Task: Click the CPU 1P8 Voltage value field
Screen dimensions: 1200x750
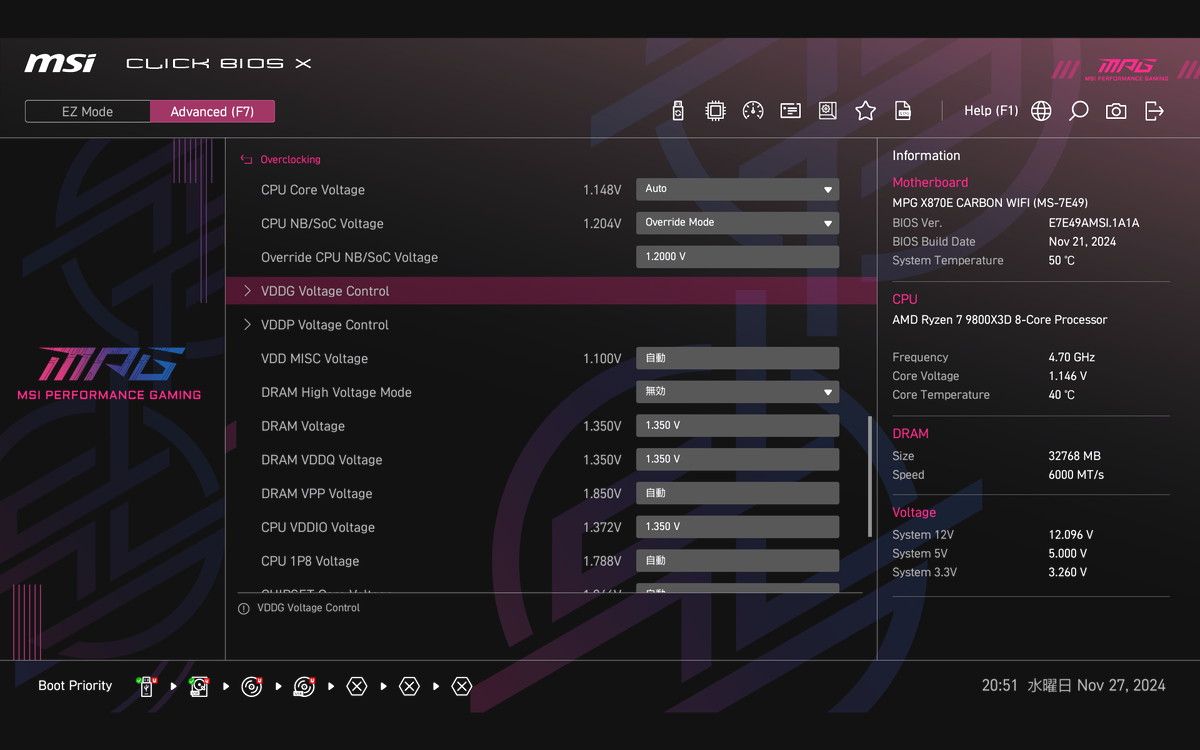Action: coord(737,561)
